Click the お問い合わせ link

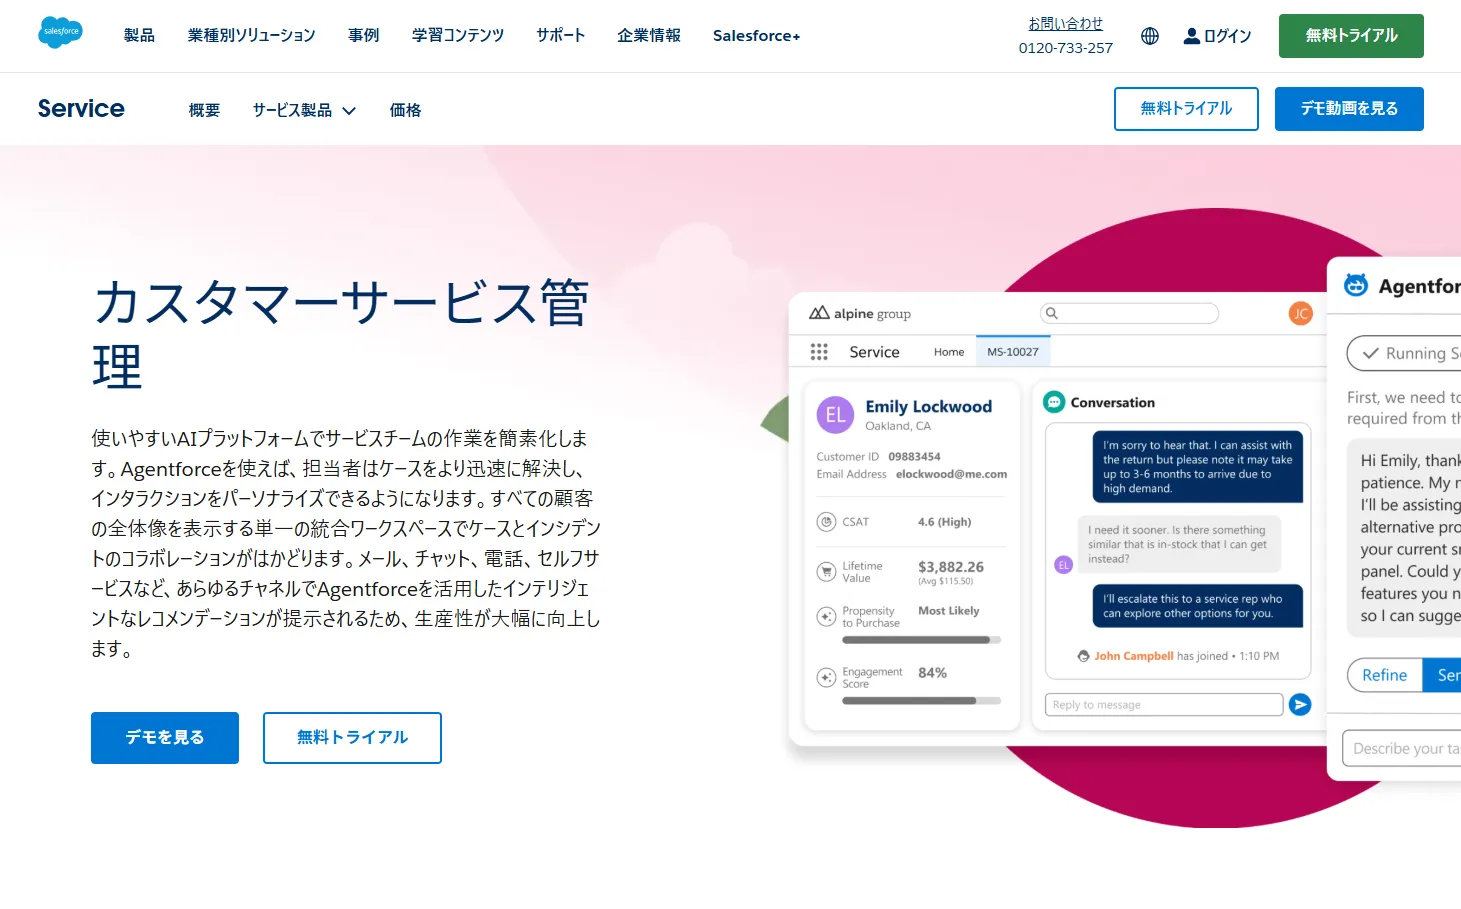pyautogui.click(x=1065, y=24)
